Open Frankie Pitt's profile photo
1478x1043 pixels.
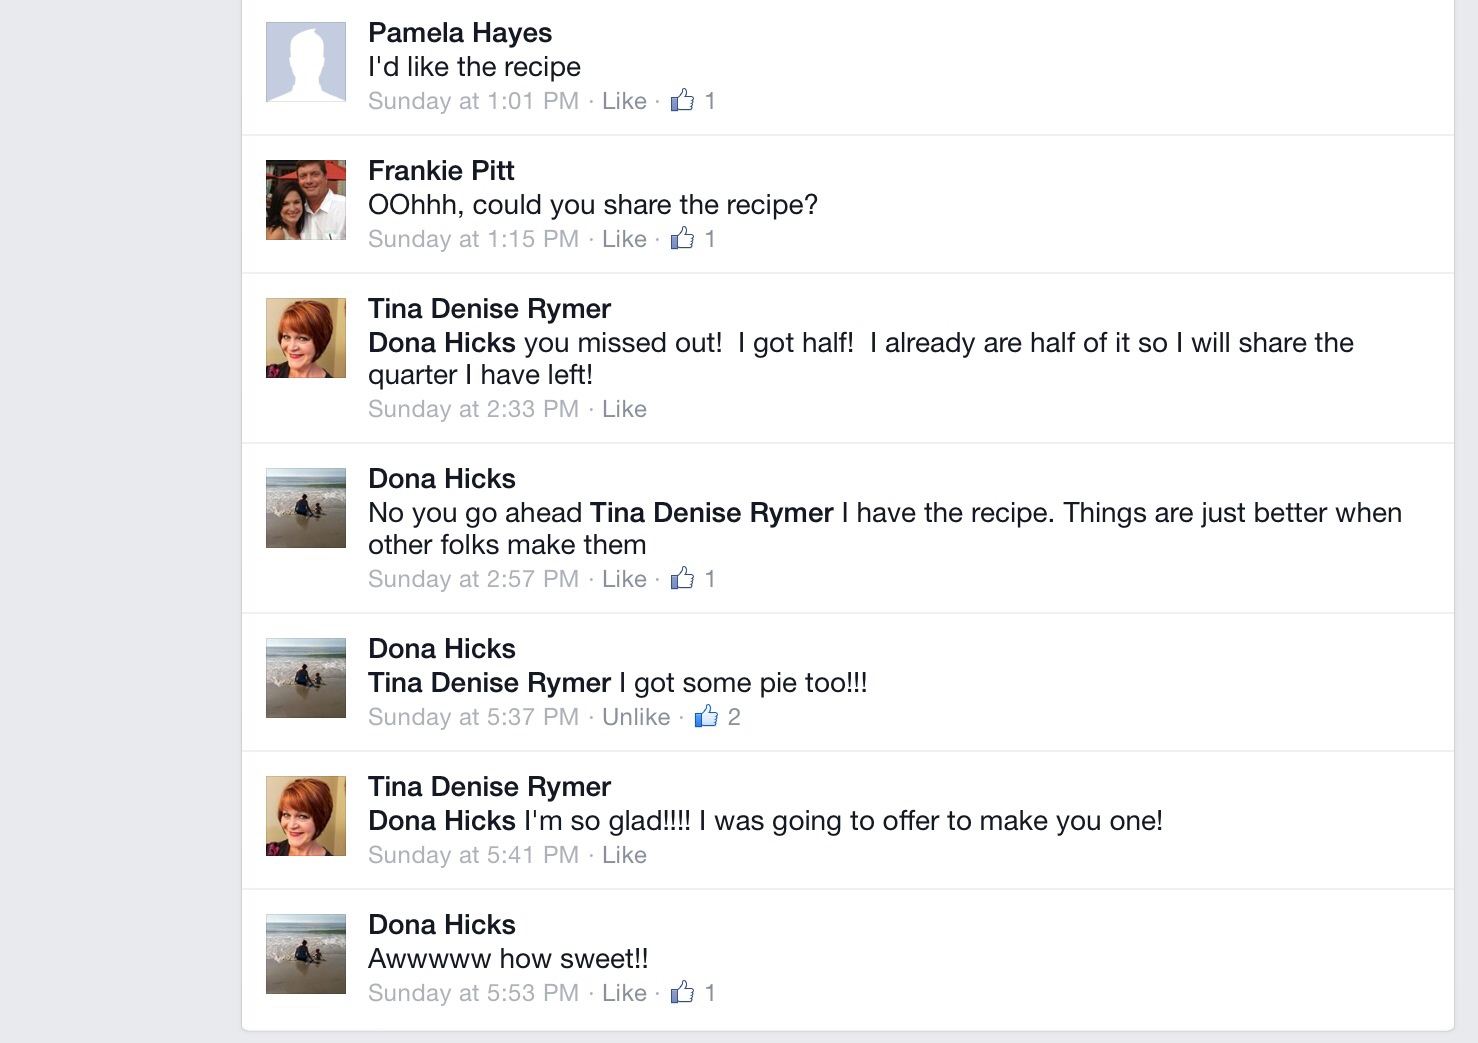click(306, 200)
